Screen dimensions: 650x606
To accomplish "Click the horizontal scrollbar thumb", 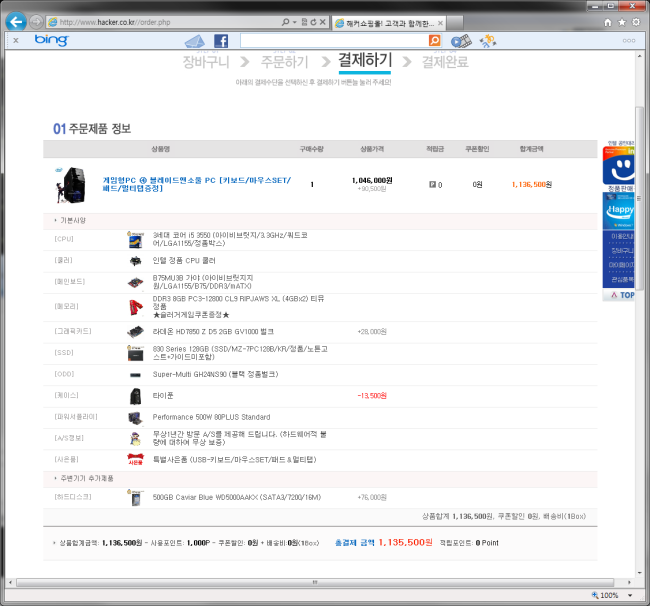I will (x=315, y=582).
